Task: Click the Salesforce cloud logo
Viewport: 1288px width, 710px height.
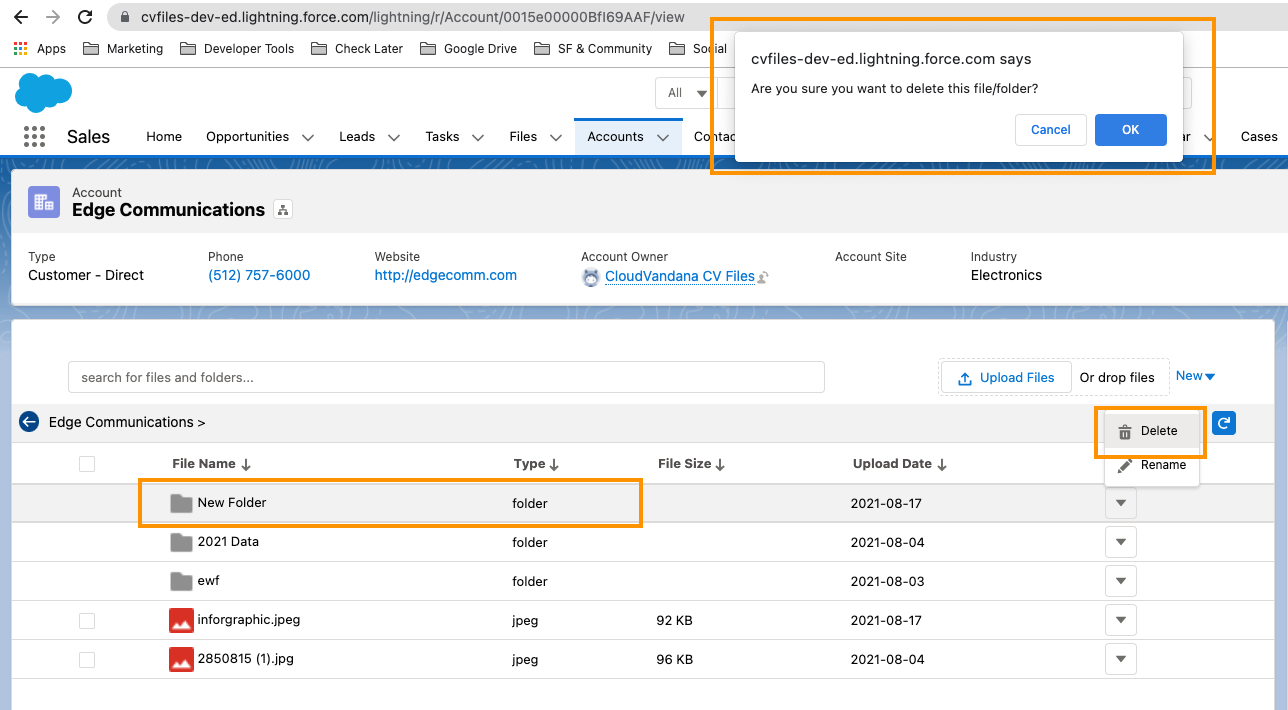Action: click(x=43, y=93)
